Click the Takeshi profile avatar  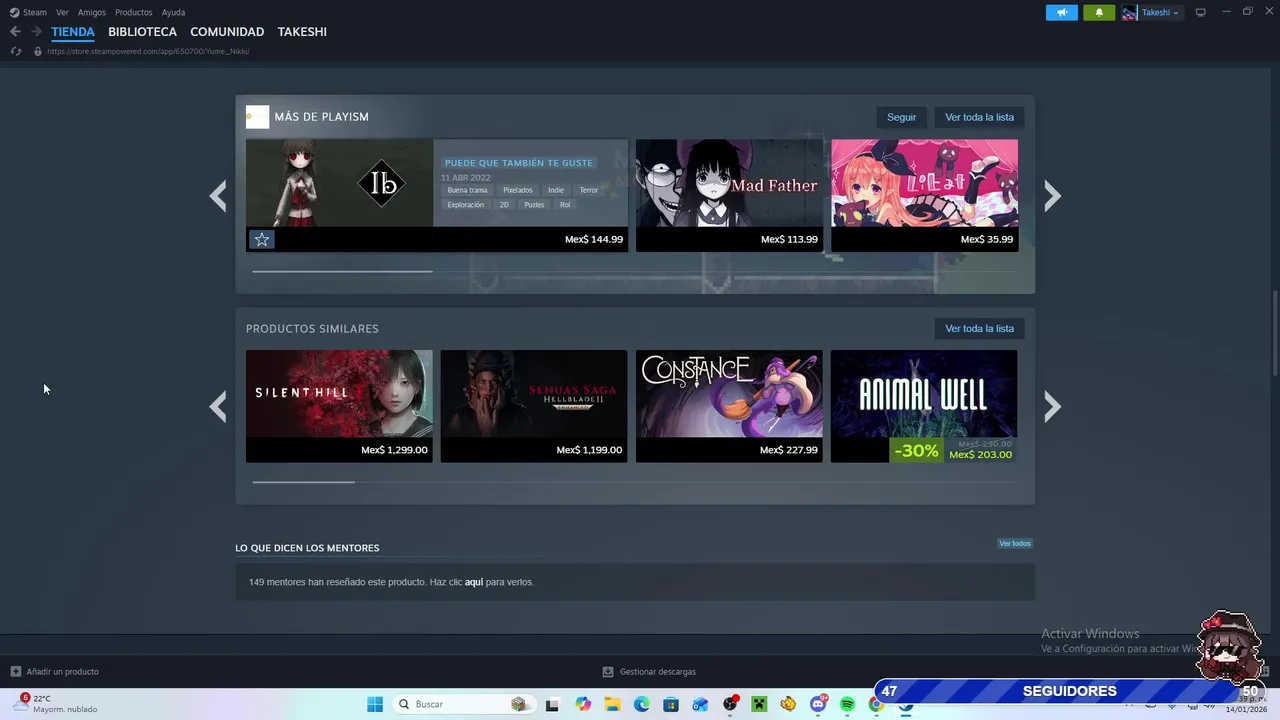1129,12
